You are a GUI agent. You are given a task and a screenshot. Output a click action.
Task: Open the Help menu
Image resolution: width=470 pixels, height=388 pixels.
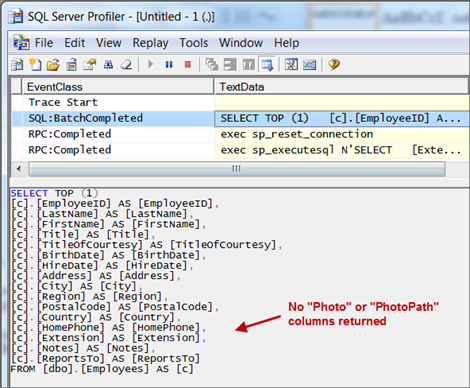[287, 43]
